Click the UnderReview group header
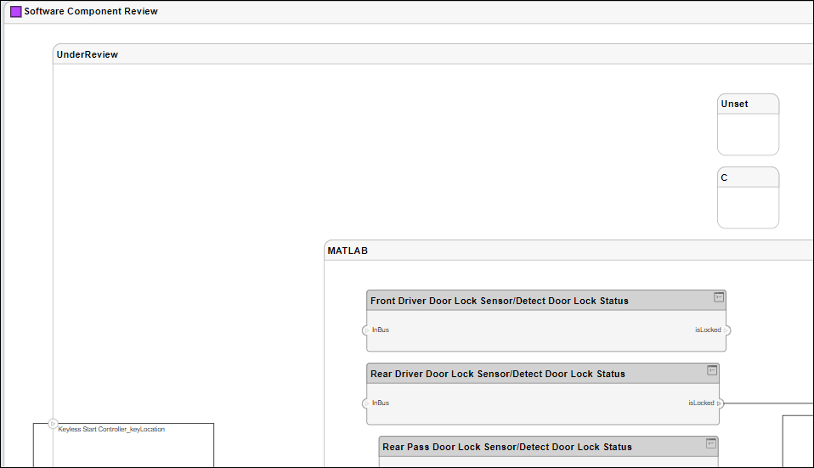 (x=433, y=54)
